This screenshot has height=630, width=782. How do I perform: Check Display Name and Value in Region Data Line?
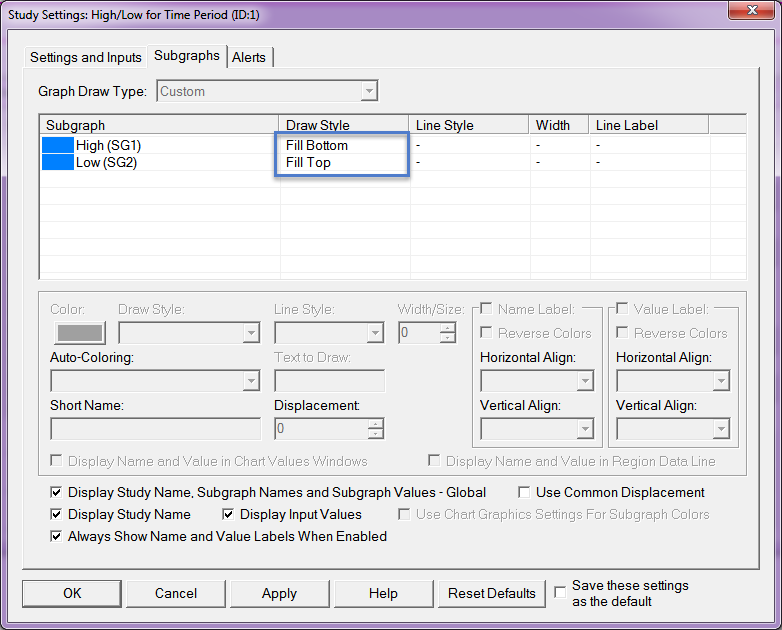click(x=434, y=460)
